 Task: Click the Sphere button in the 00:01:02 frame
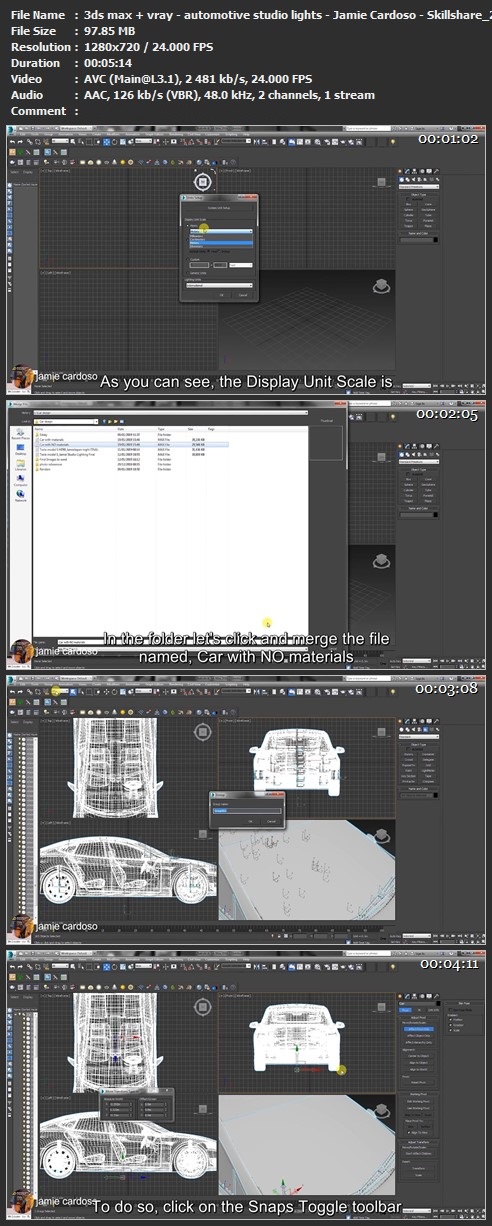point(409,210)
